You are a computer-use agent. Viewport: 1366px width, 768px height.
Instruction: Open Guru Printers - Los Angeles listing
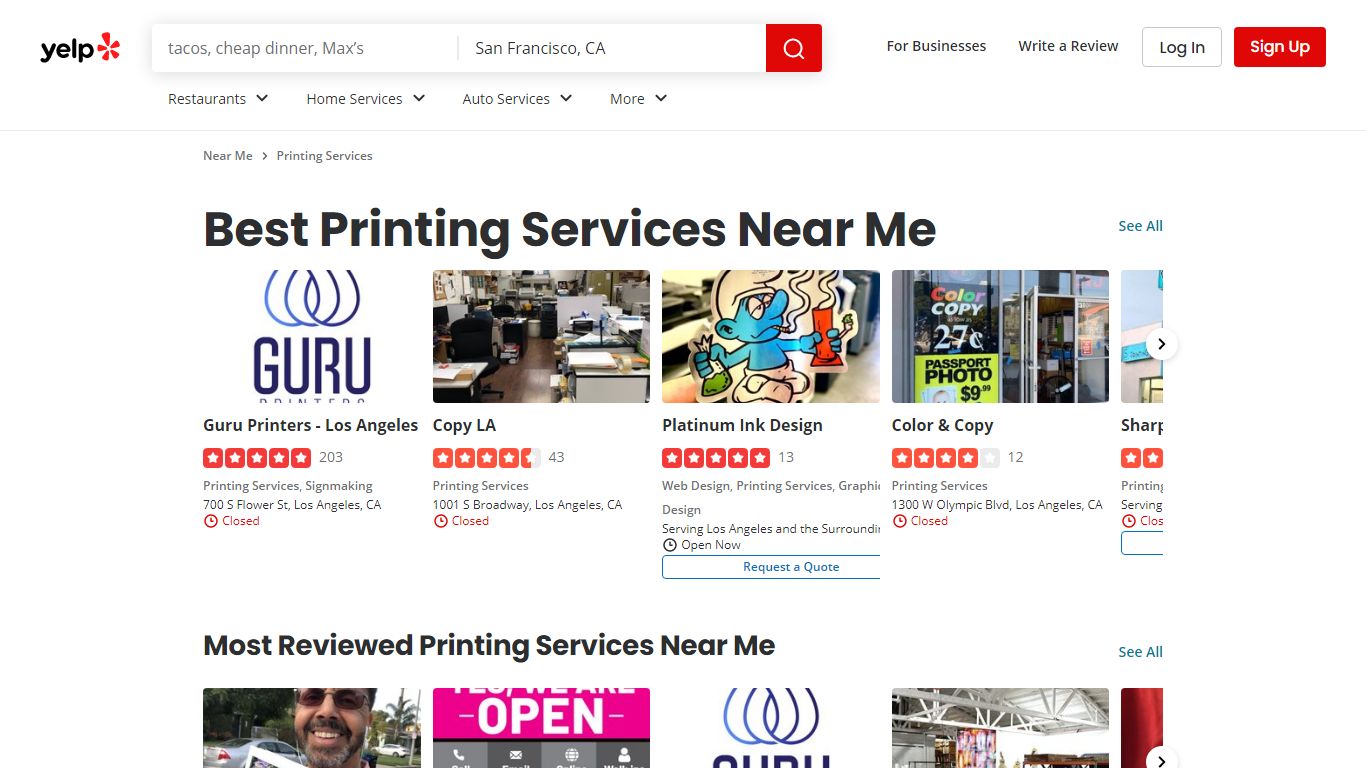pos(311,425)
